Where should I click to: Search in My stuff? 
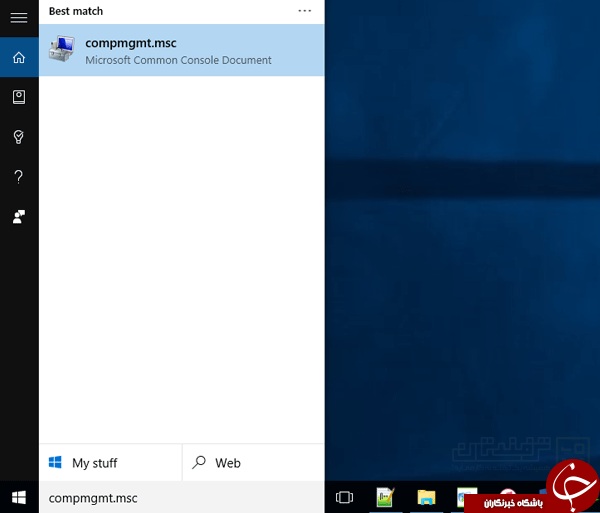(x=111, y=463)
